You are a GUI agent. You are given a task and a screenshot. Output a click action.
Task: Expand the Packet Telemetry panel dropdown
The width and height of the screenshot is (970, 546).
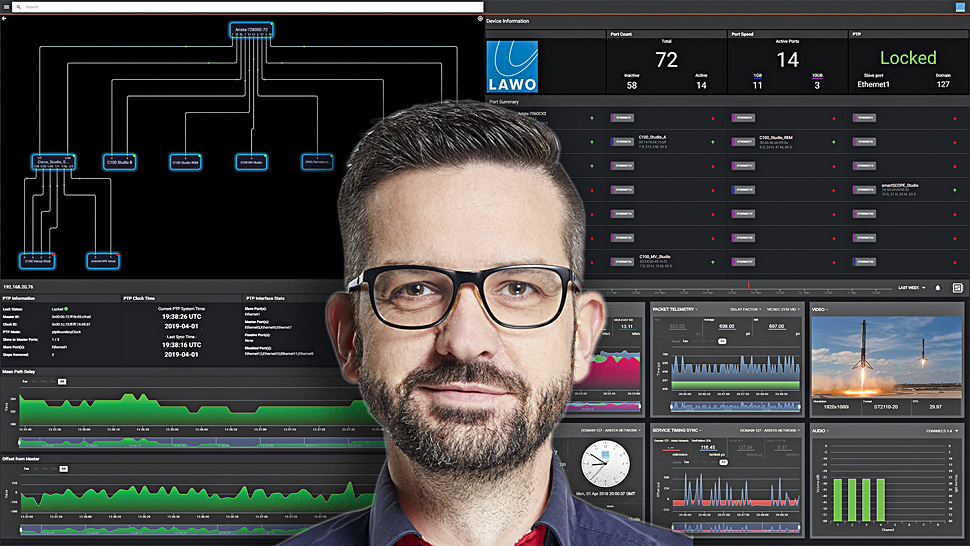[x=678, y=310]
